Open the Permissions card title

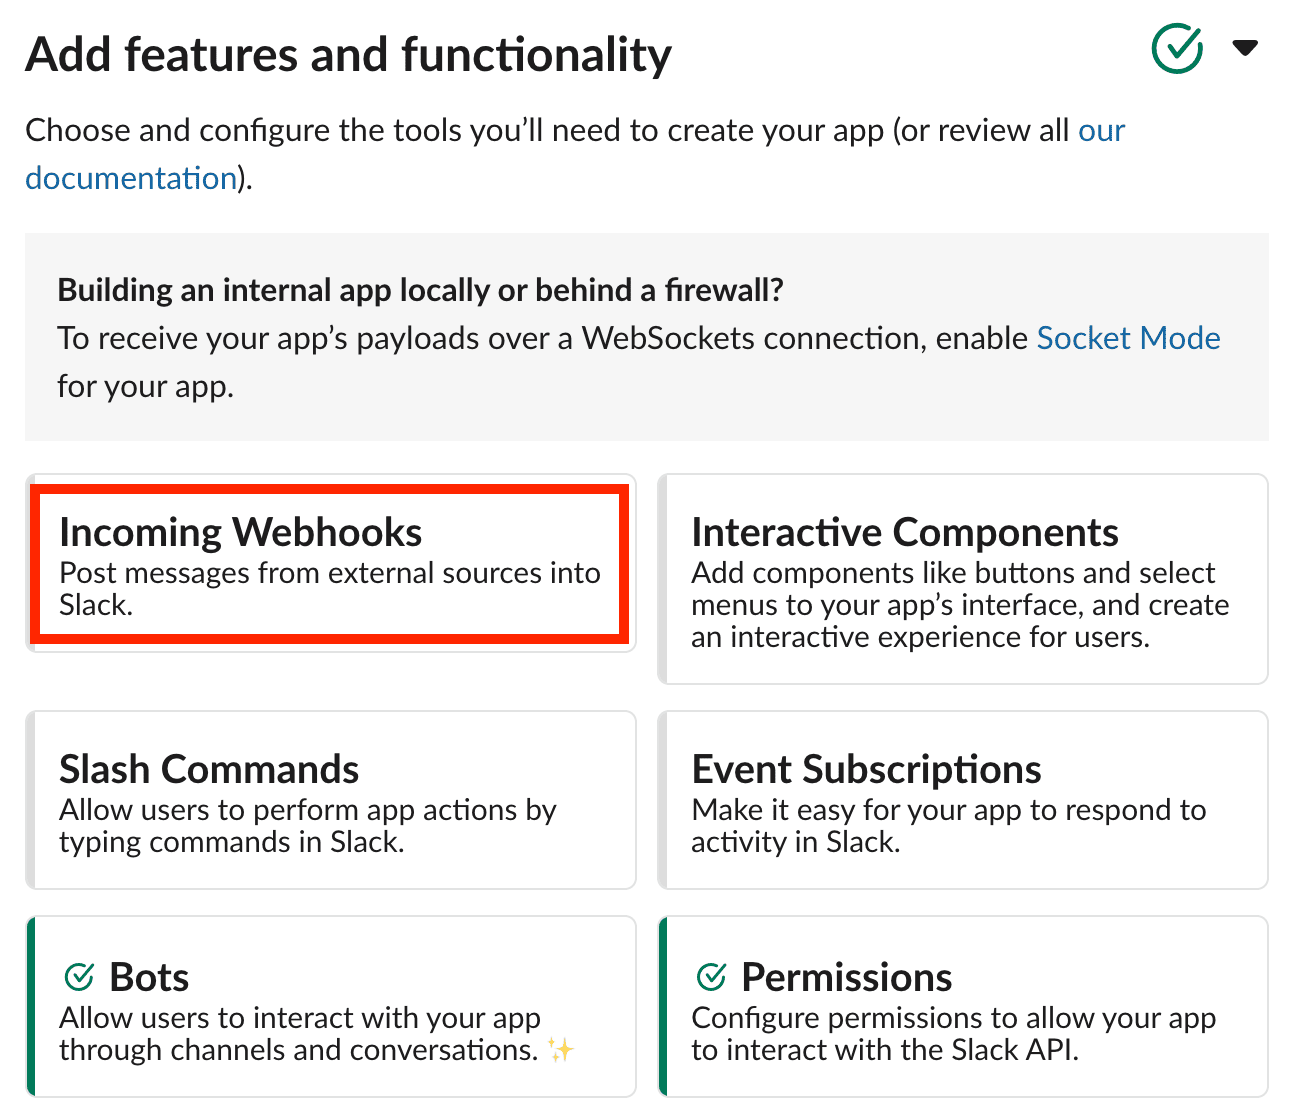tap(846, 977)
